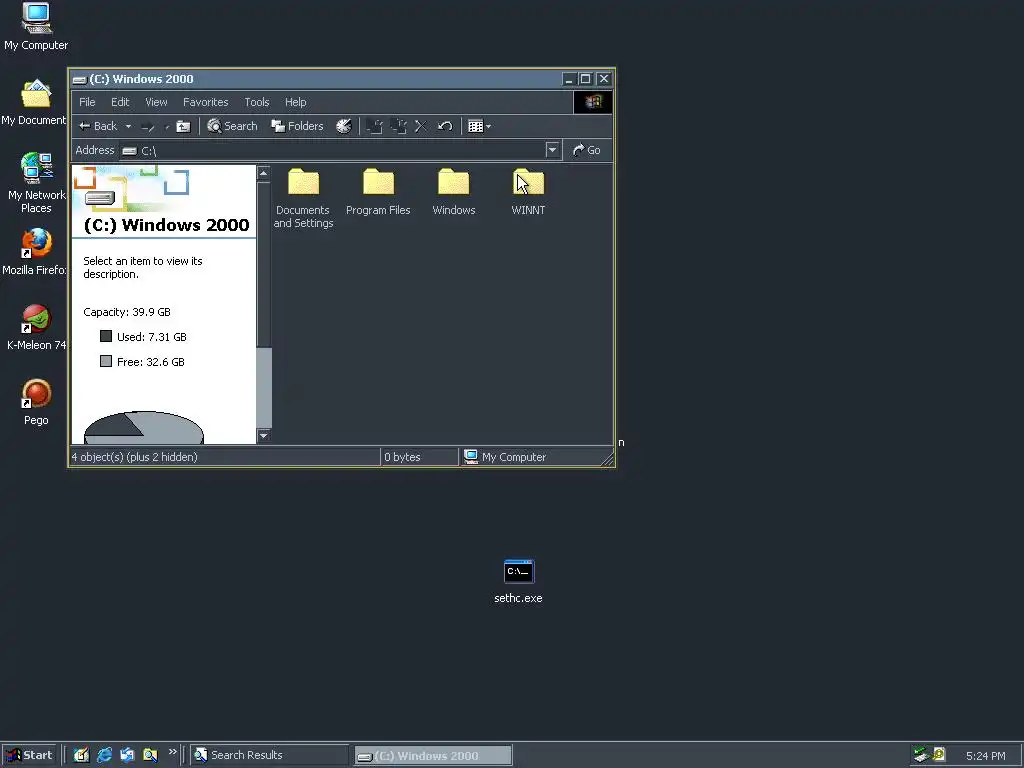Click the folder search quick launch icon
This screenshot has height=768, width=1024.
(x=150, y=755)
